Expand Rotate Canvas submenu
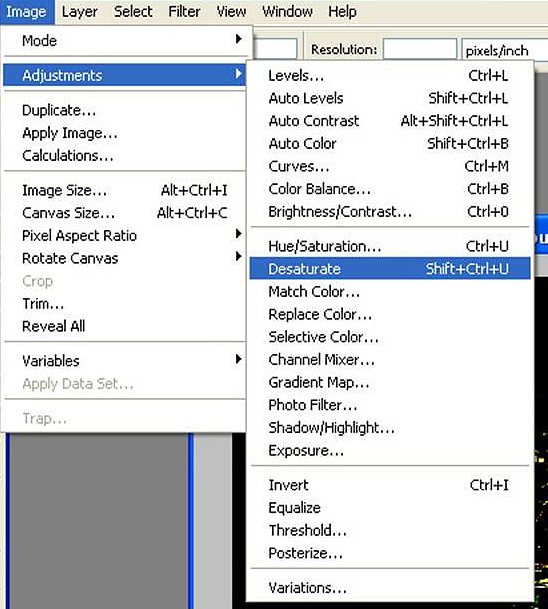Screen dimensions: 548x609 click(x=124, y=258)
